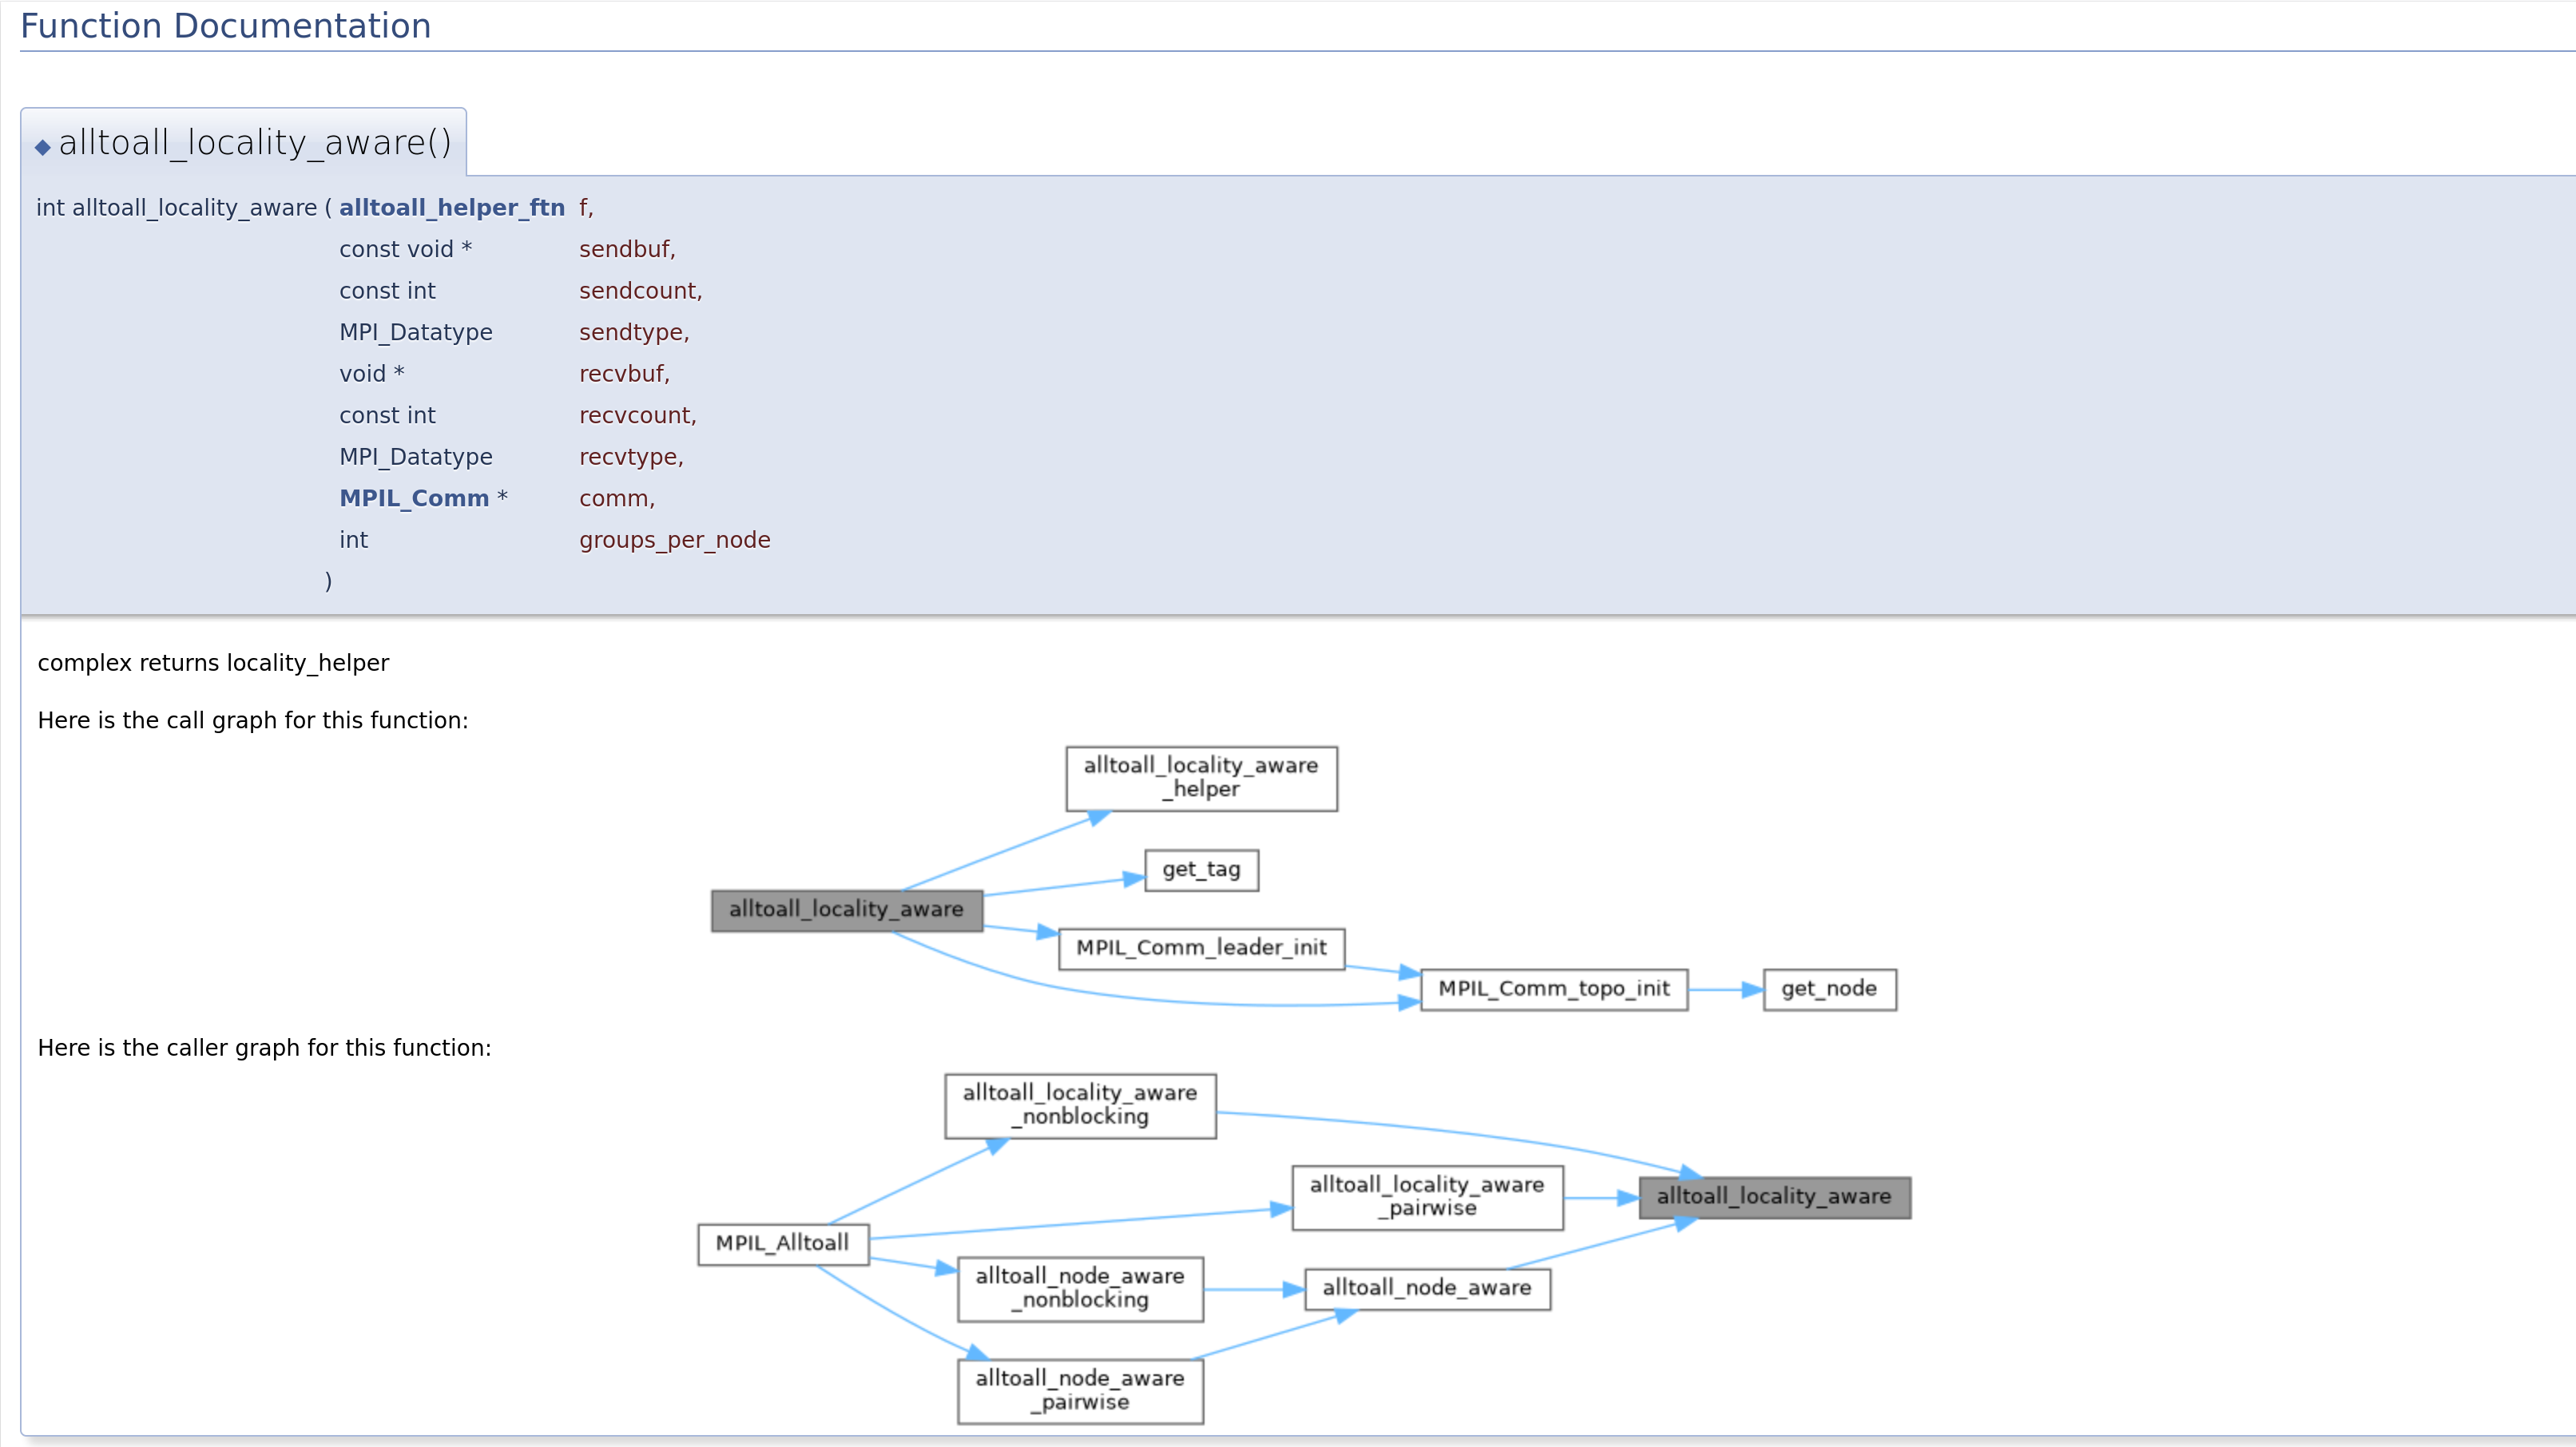Click 'Here is the call graph' text
This screenshot has width=2576, height=1447.
pos(253,720)
